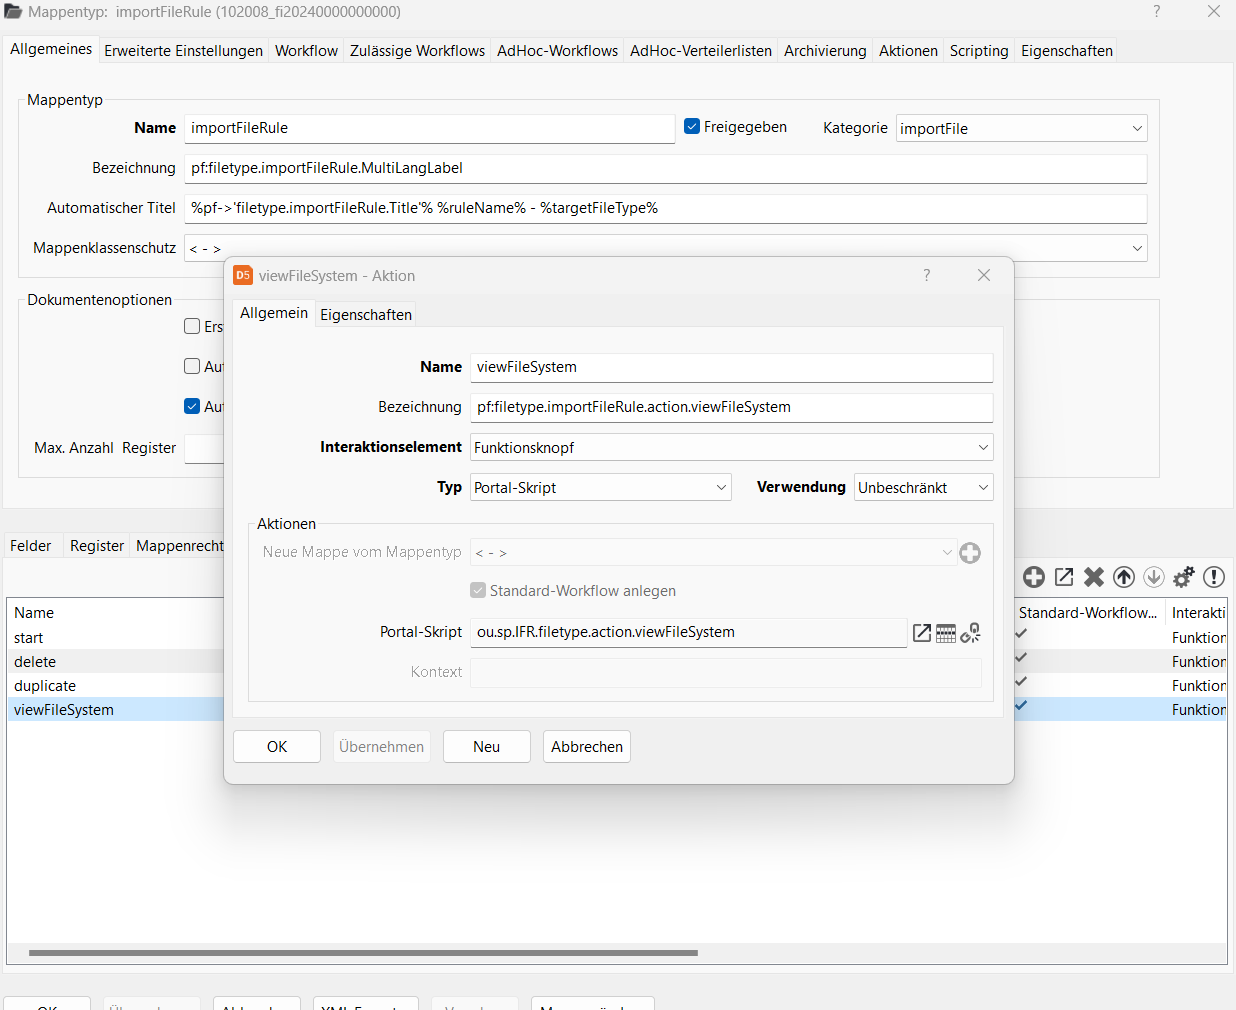Select the 'duplicate' row in actions list
Viewport: 1236px width, 1010px height.
[115, 685]
